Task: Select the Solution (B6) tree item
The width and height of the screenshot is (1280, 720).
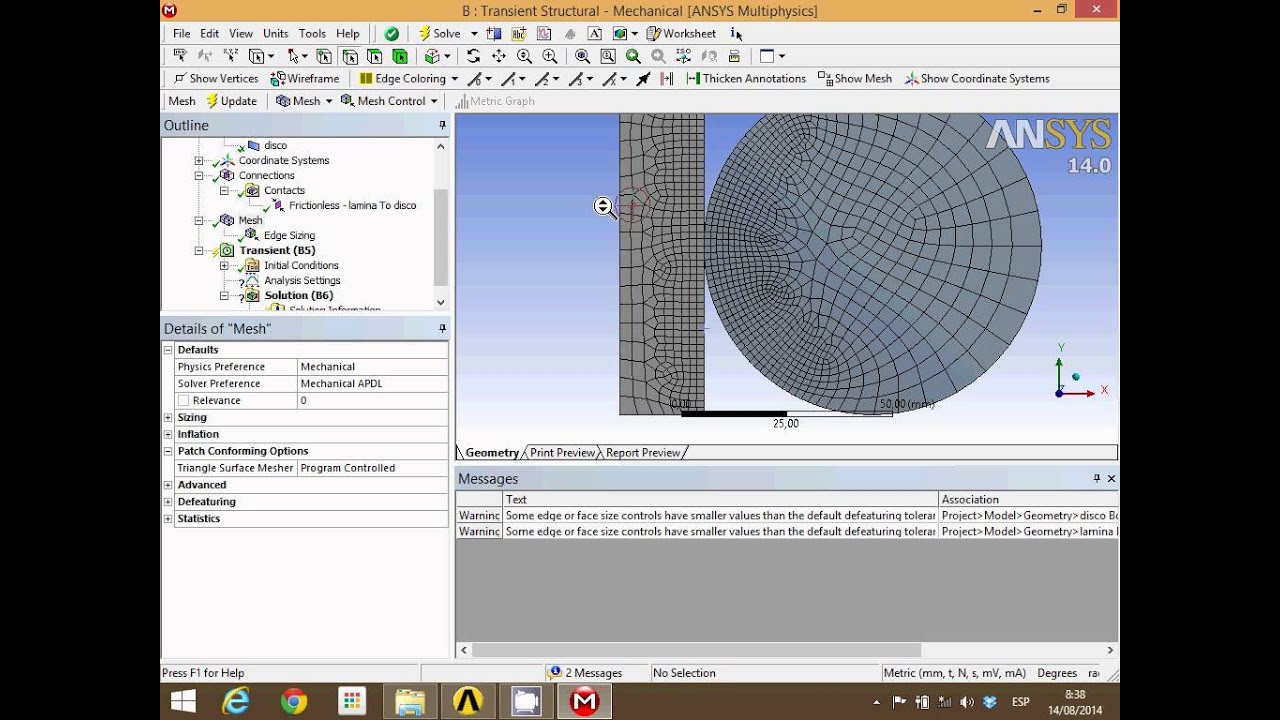Action: click(299, 295)
